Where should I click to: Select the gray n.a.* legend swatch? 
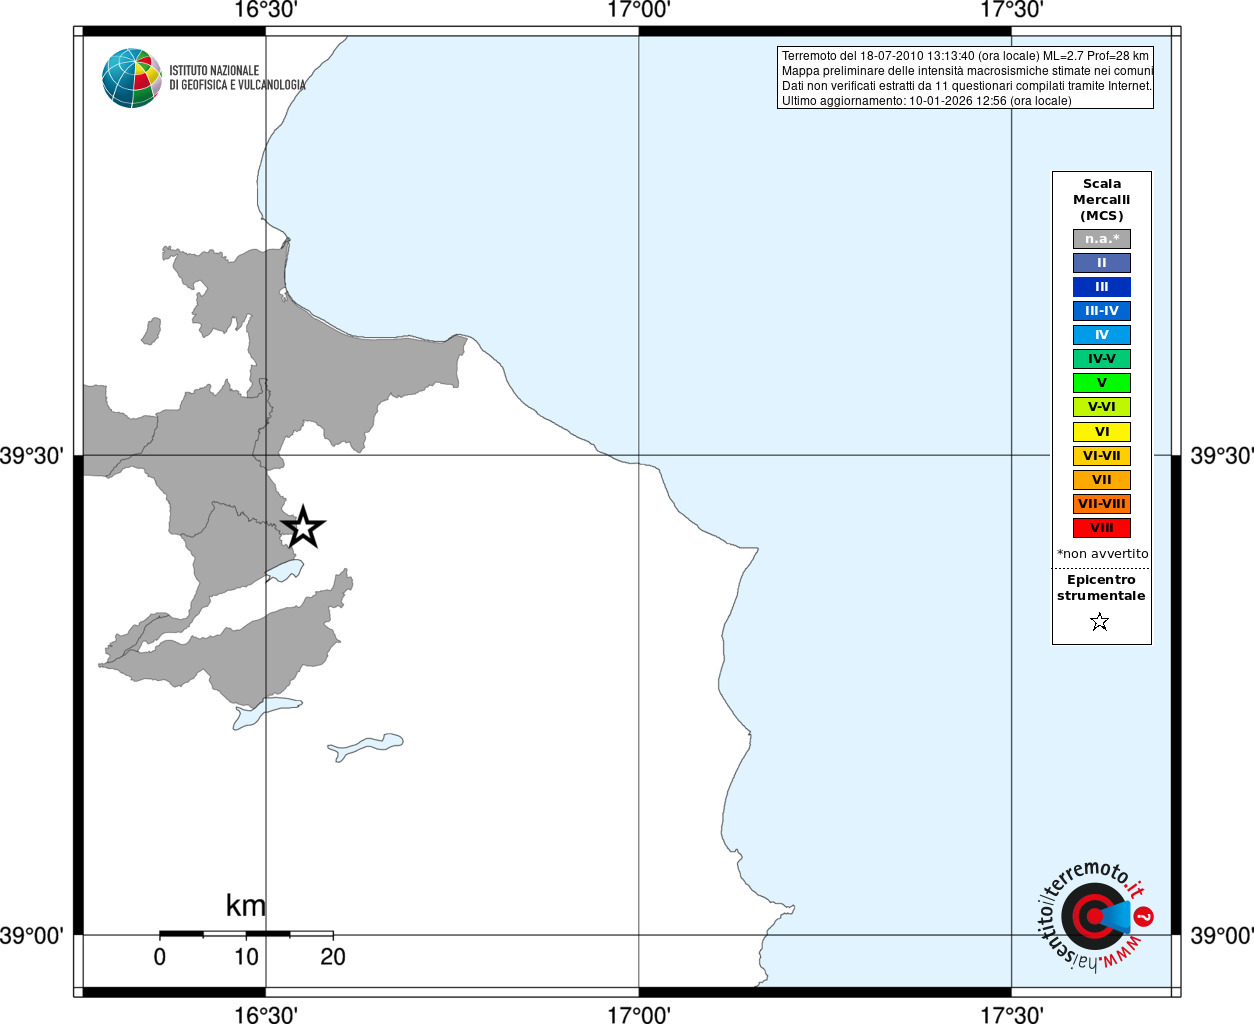[x=1101, y=239]
